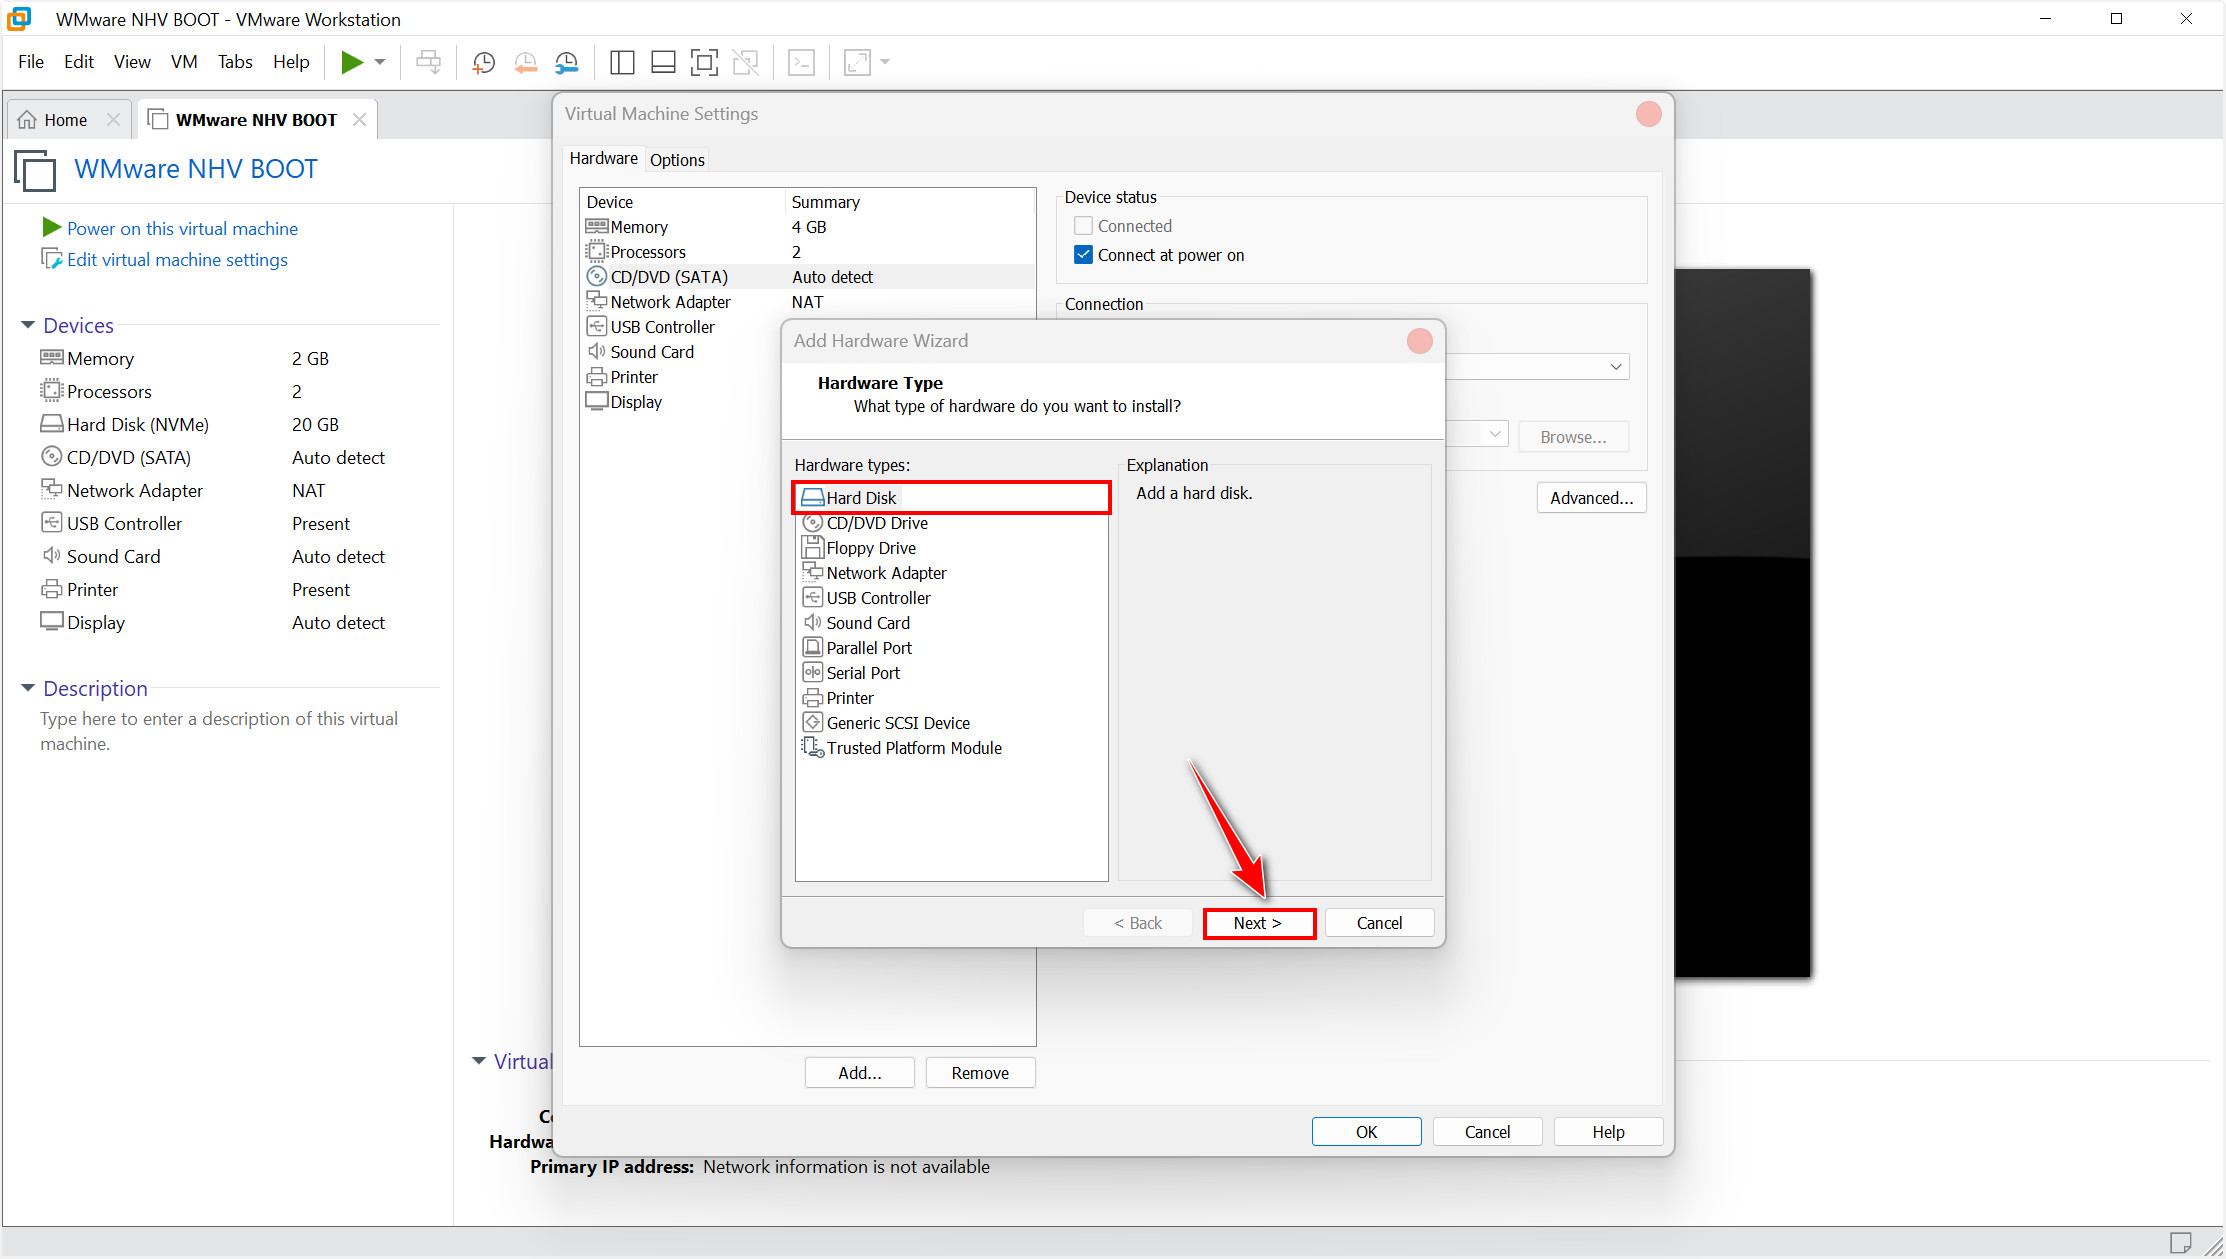Viewport: 2226px width, 1259px height.
Task: Open the VM menu
Action: pyautogui.click(x=183, y=62)
